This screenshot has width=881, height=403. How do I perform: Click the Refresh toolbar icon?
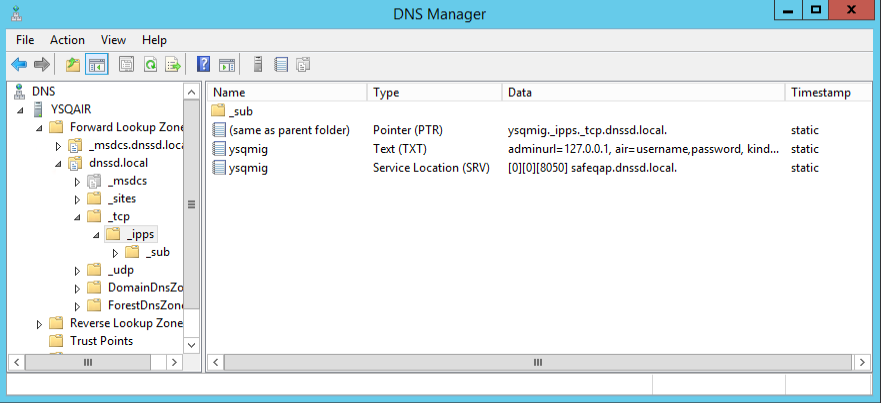coord(150,65)
